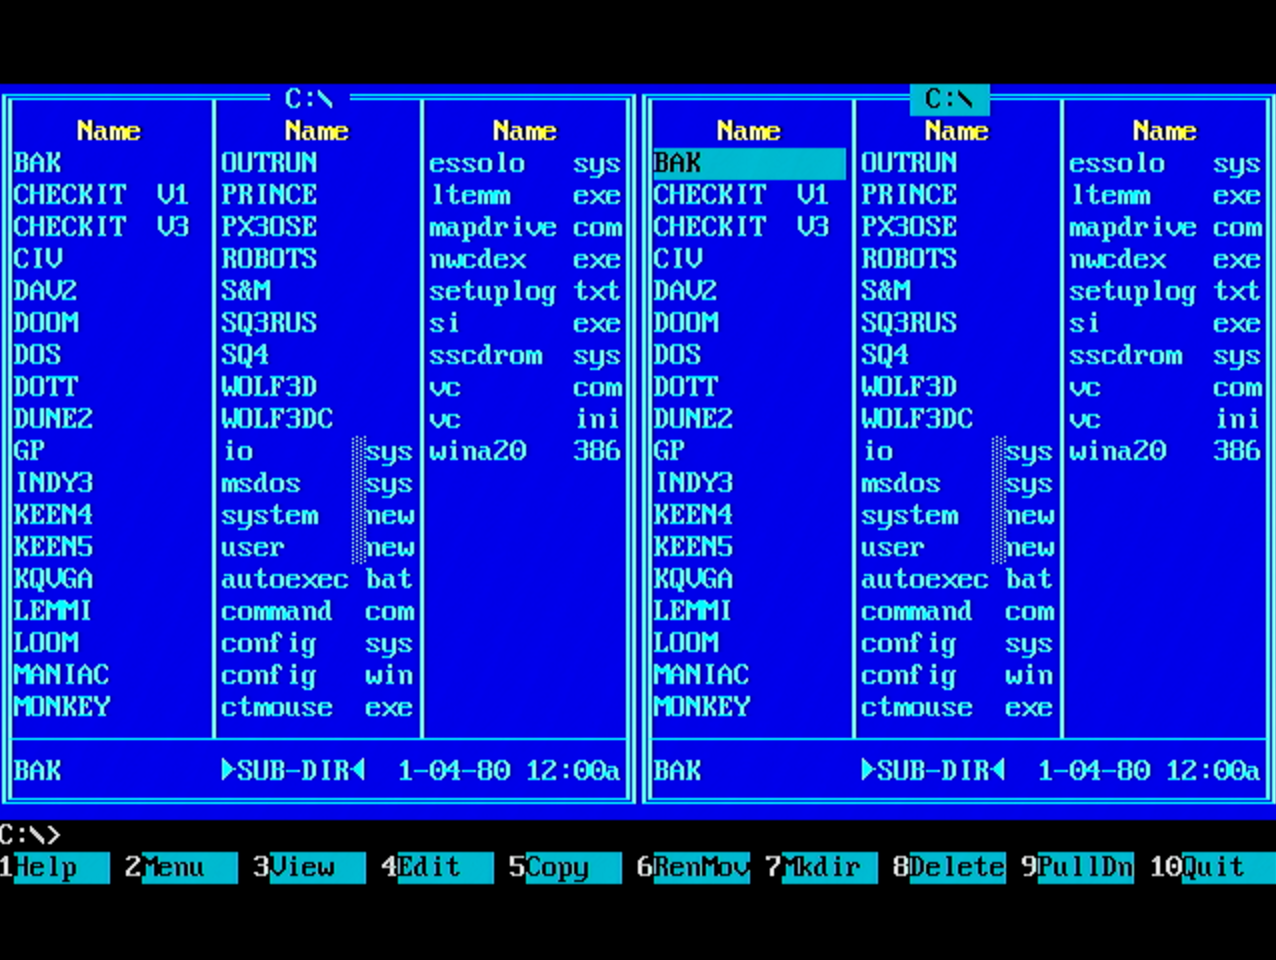
Task: Select setuplog txt in left panel
Action: (x=525, y=291)
